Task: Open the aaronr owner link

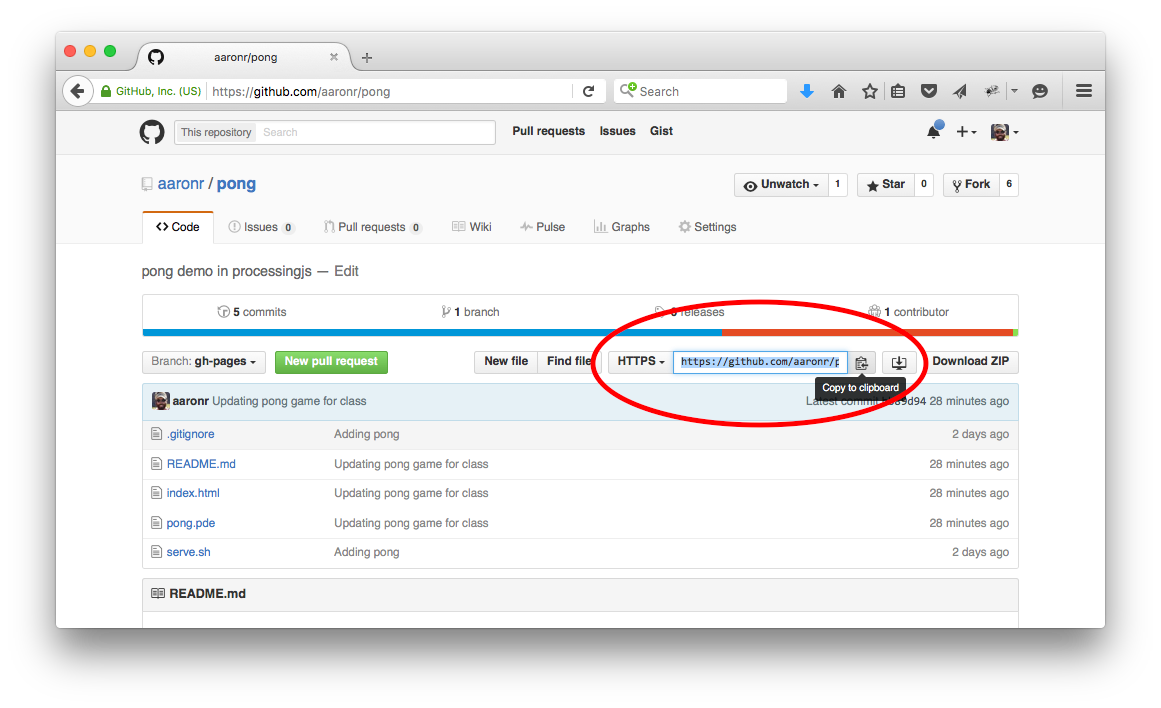Action: (x=181, y=184)
